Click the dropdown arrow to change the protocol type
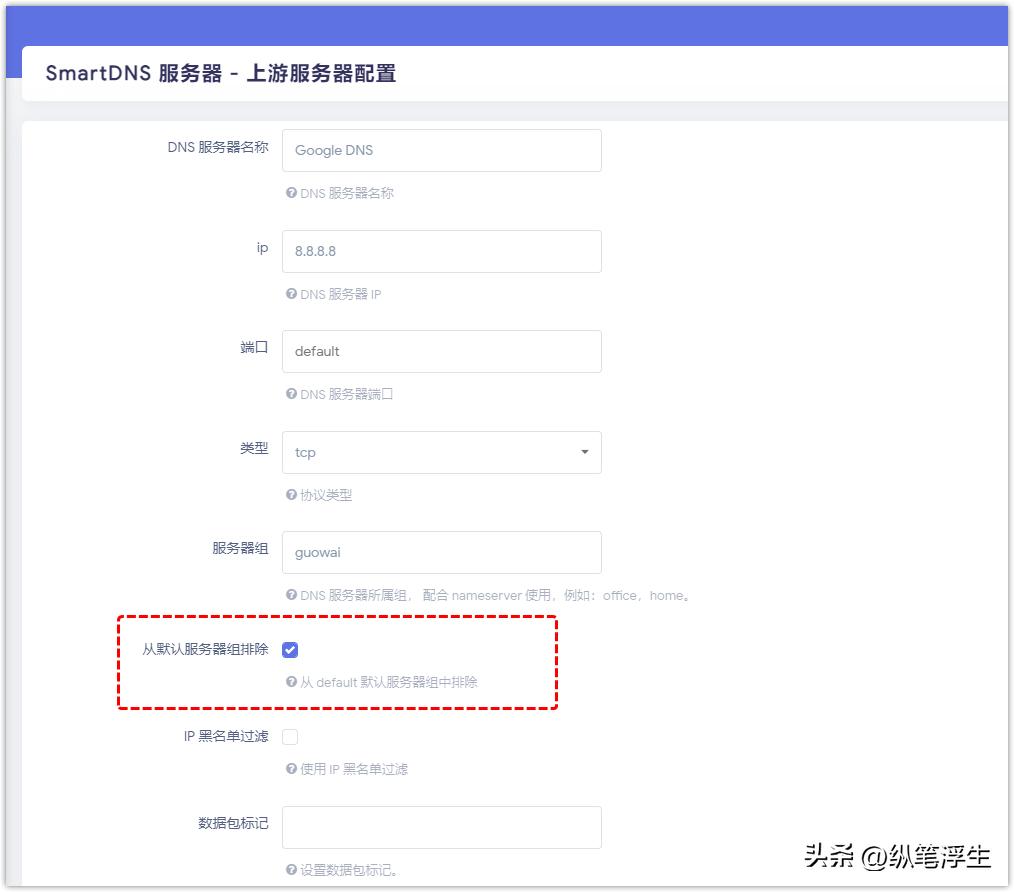1014x892 pixels. [x=584, y=452]
